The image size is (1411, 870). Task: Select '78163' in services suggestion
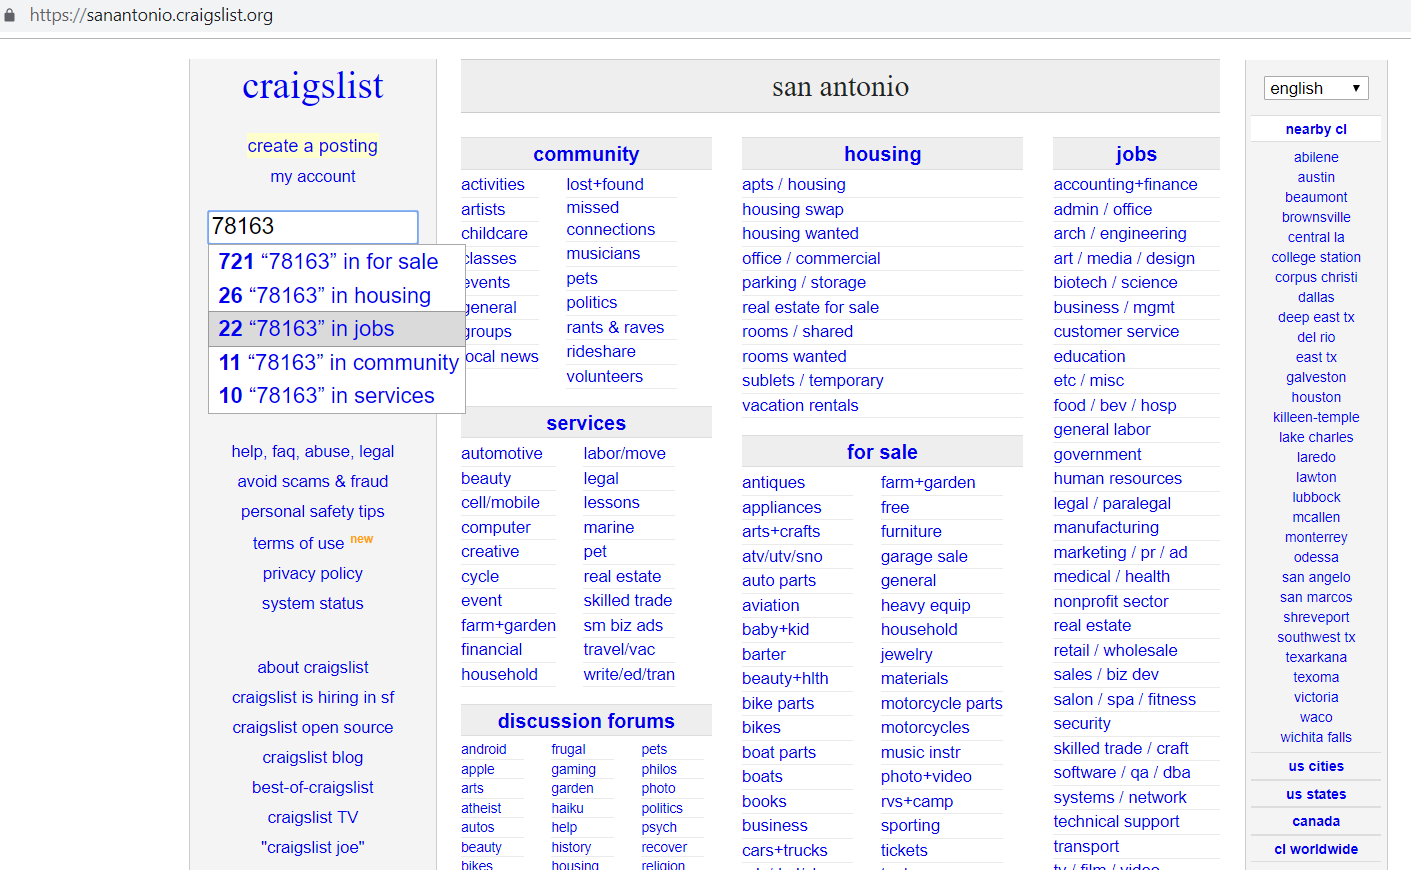tap(337, 396)
